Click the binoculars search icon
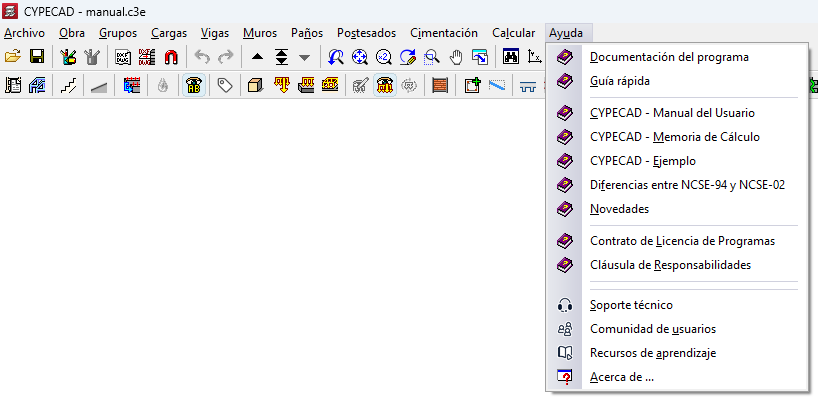Screen dimensions: 818x400 click(x=510, y=57)
